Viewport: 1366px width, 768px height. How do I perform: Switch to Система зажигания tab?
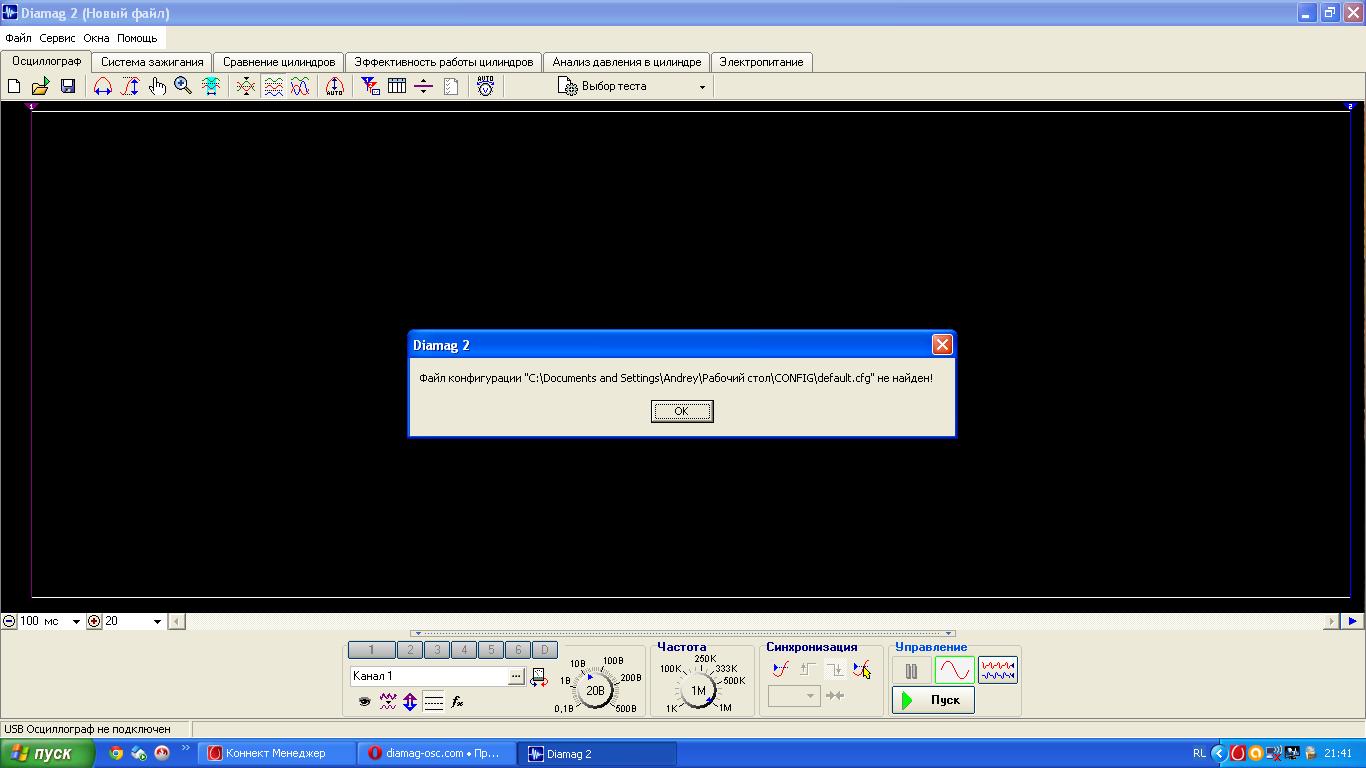coord(152,62)
